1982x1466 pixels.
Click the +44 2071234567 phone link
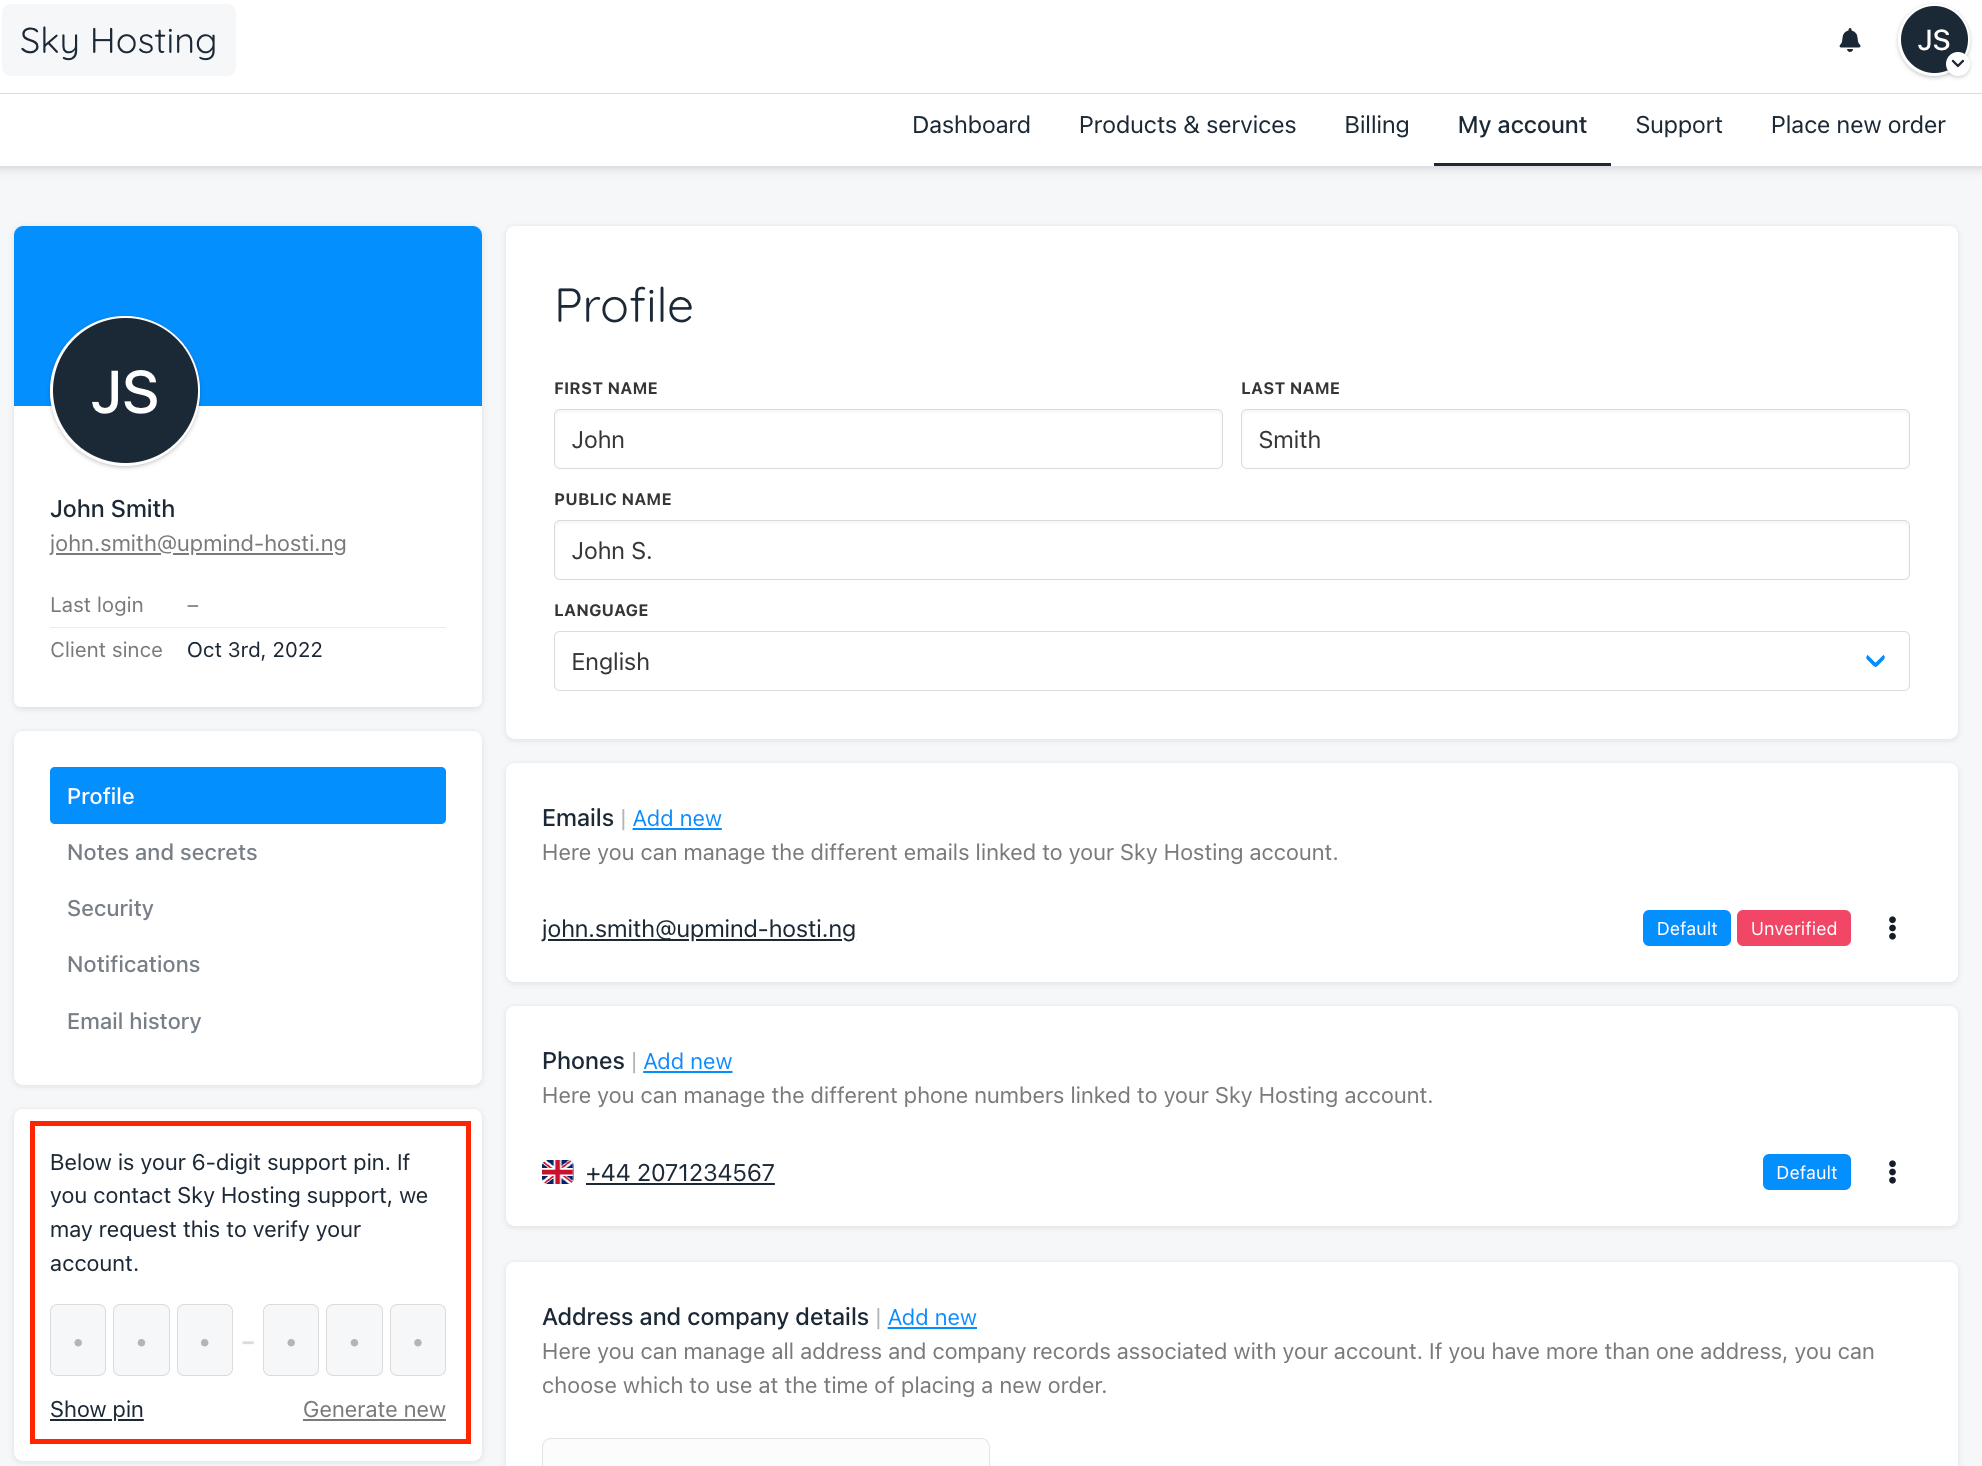[x=680, y=1172]
